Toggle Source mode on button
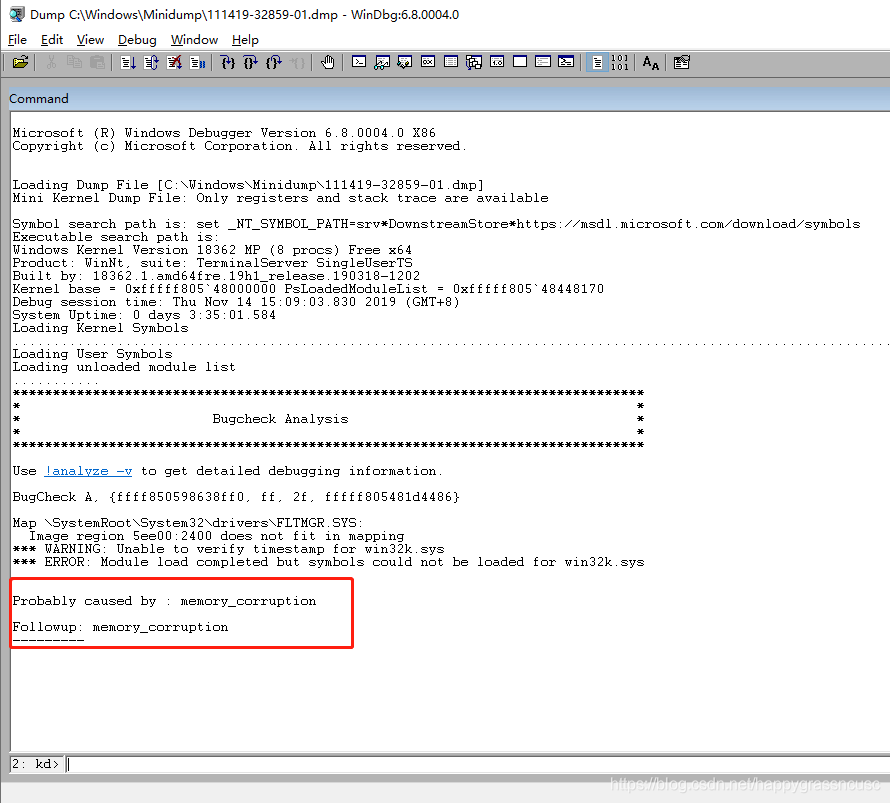Viewport: 890px width, 803px height. 597,62
